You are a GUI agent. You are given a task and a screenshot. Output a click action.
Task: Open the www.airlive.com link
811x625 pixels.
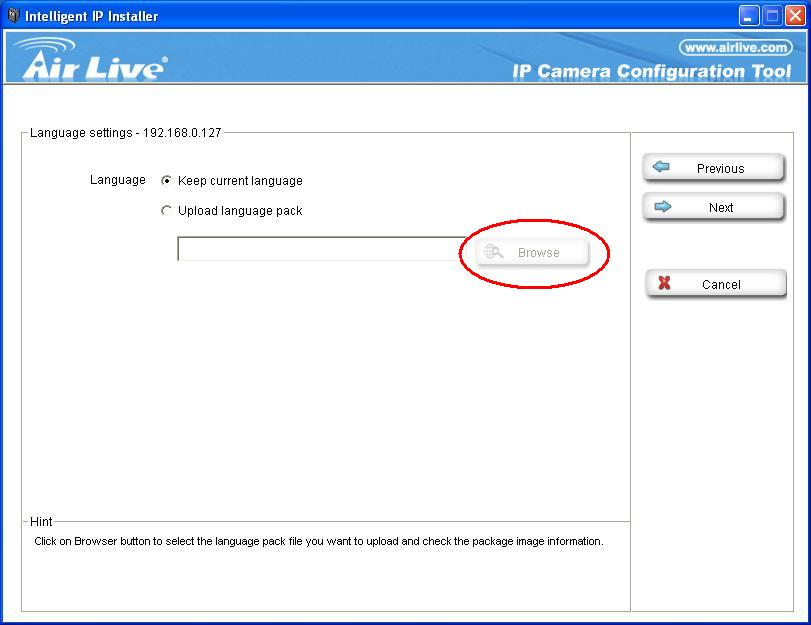pyautogui.click(x=735, y=47)
